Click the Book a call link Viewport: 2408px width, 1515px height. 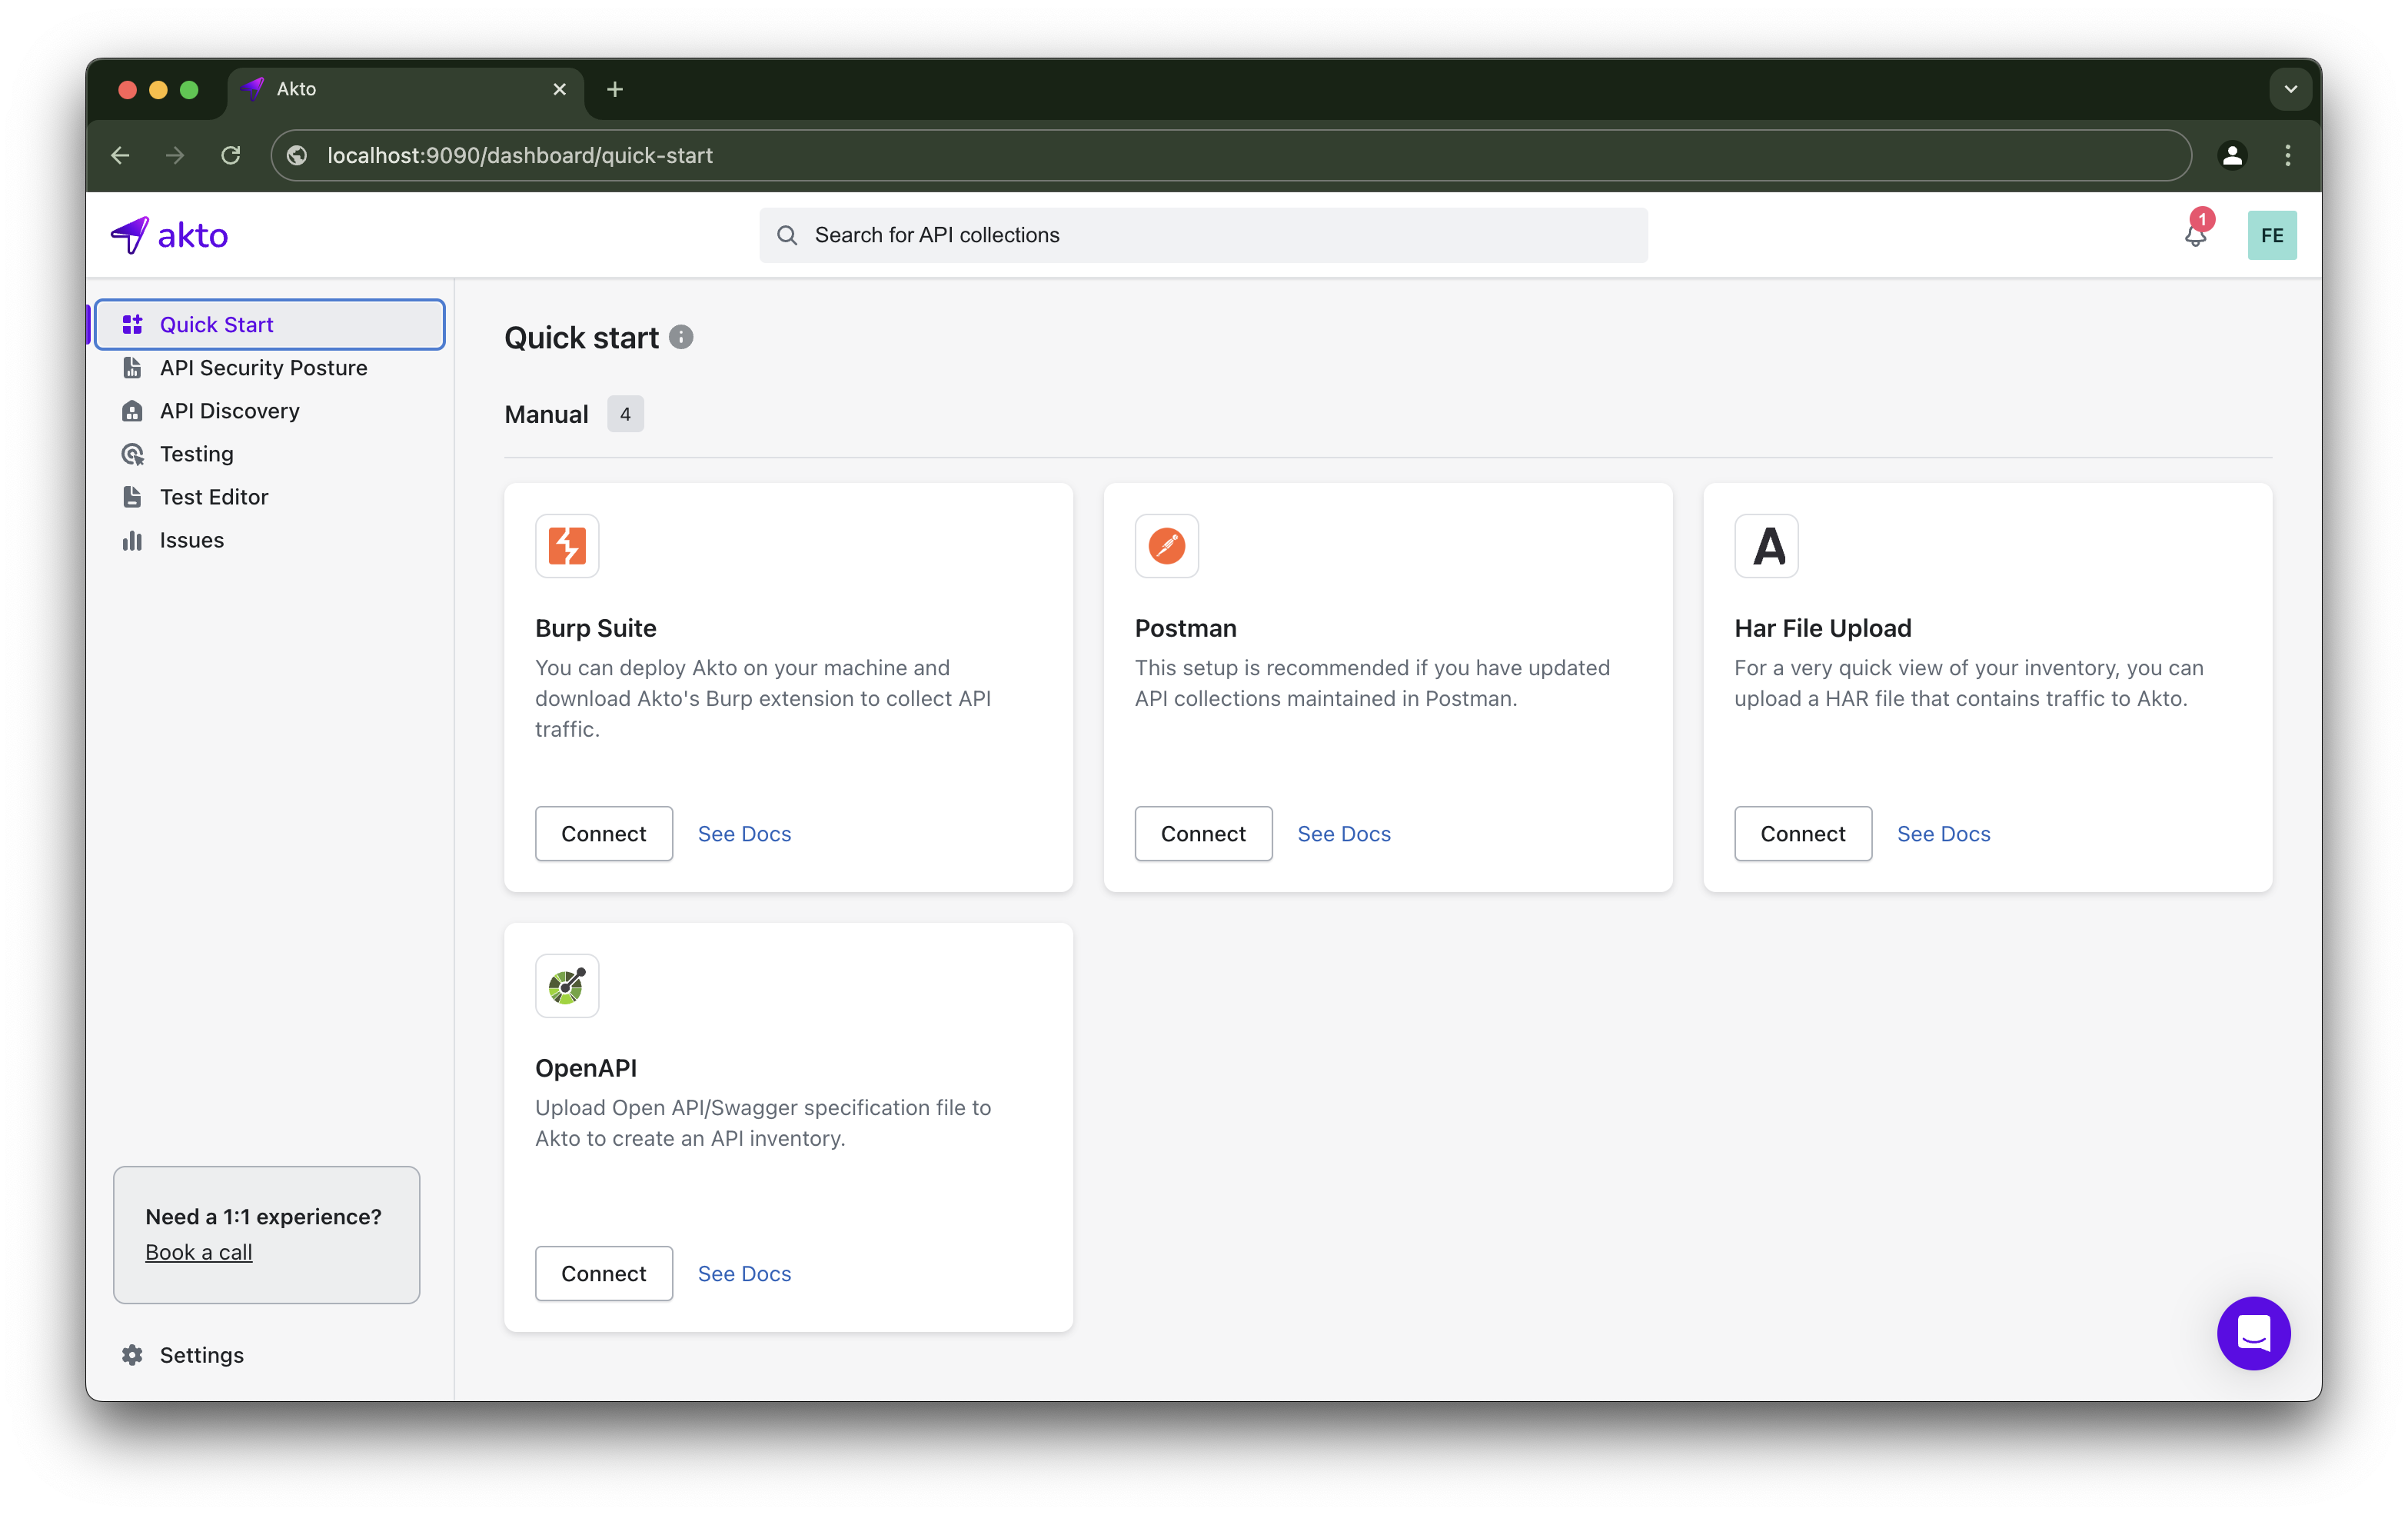(x=198, y=1252)
